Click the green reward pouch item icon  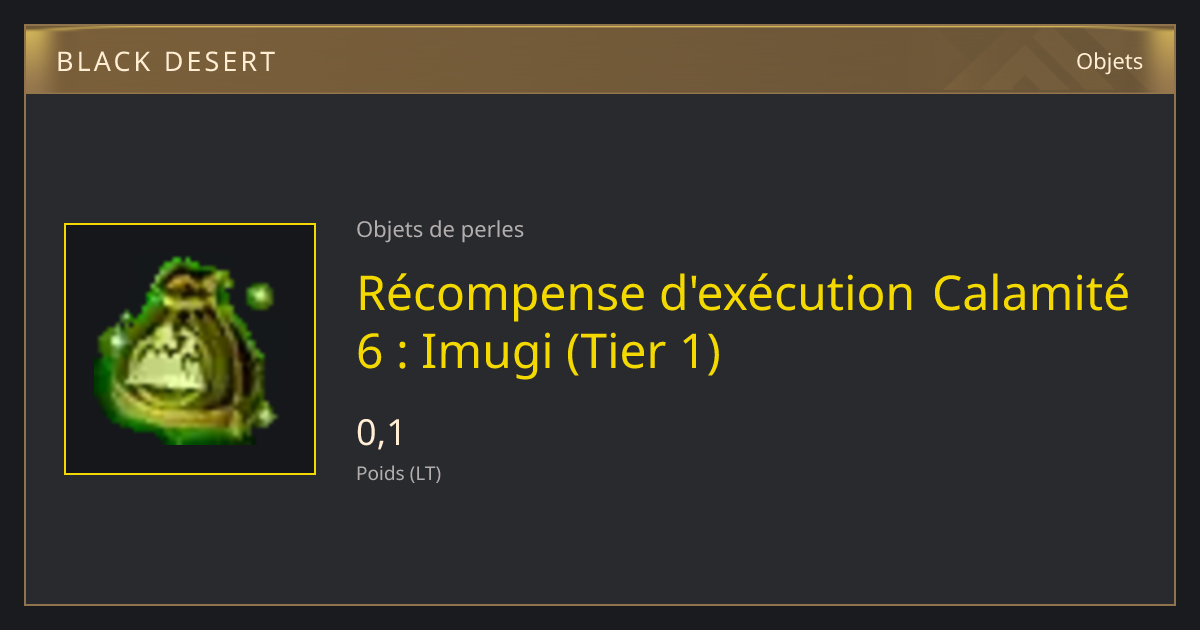coord(186,350)
